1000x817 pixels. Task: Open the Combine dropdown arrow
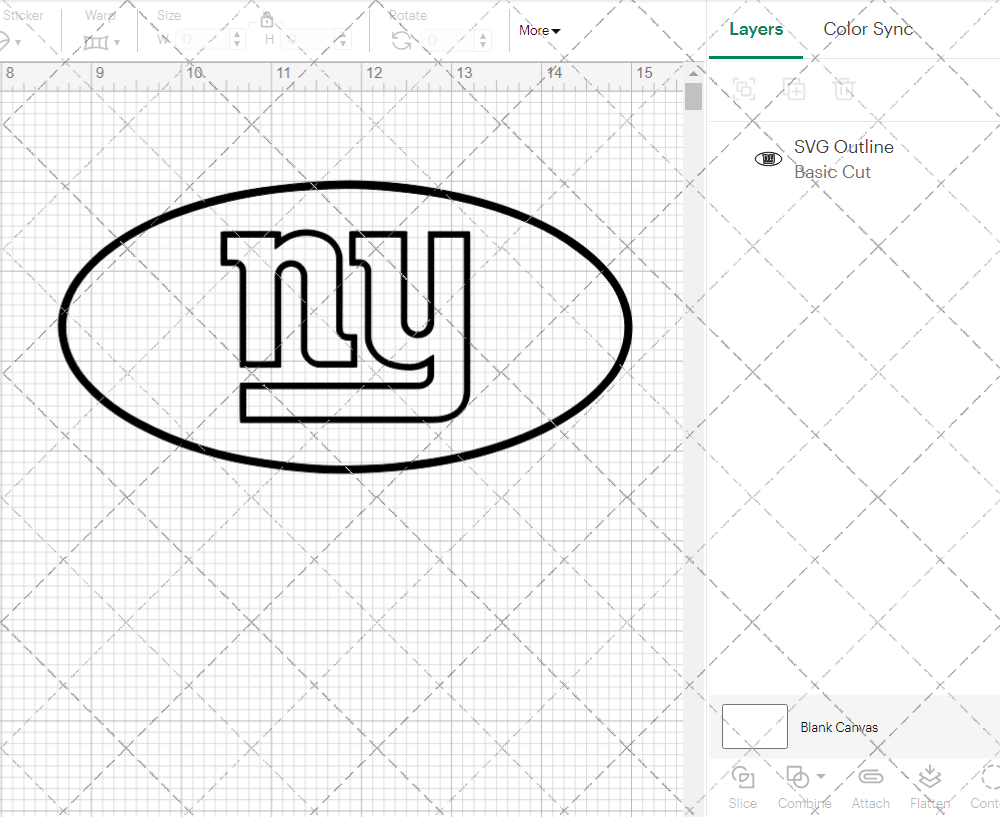pos(821,776)
